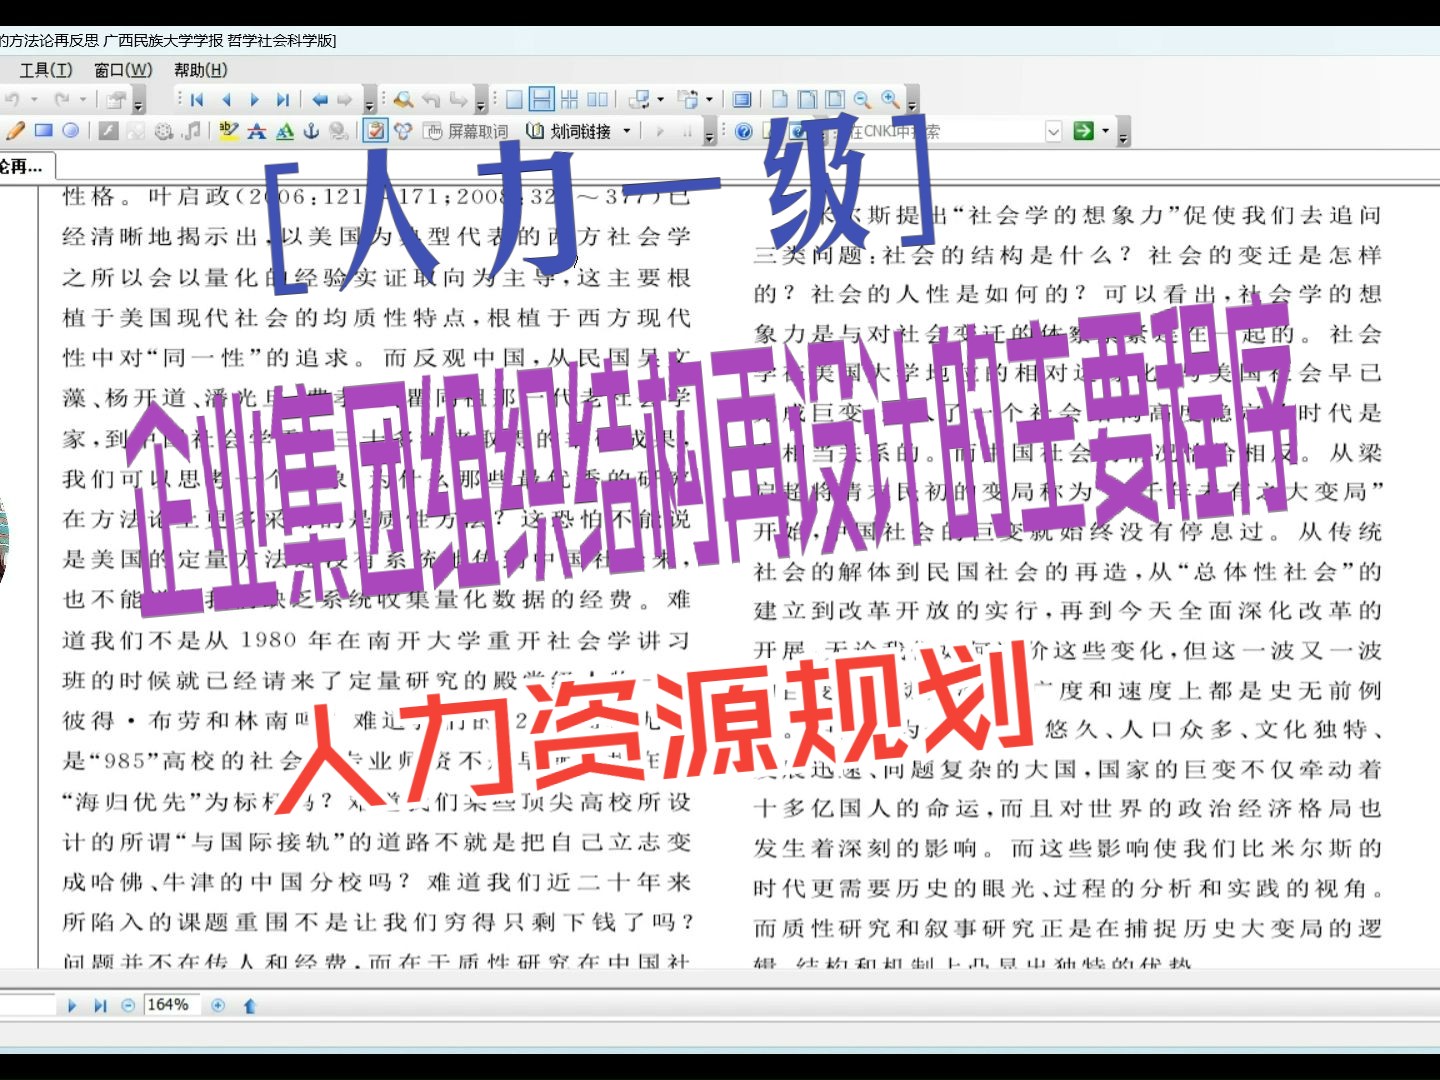This screenshot has height=1080, width=1440.
Task: Jump to the first page
Action: [196, 99]
